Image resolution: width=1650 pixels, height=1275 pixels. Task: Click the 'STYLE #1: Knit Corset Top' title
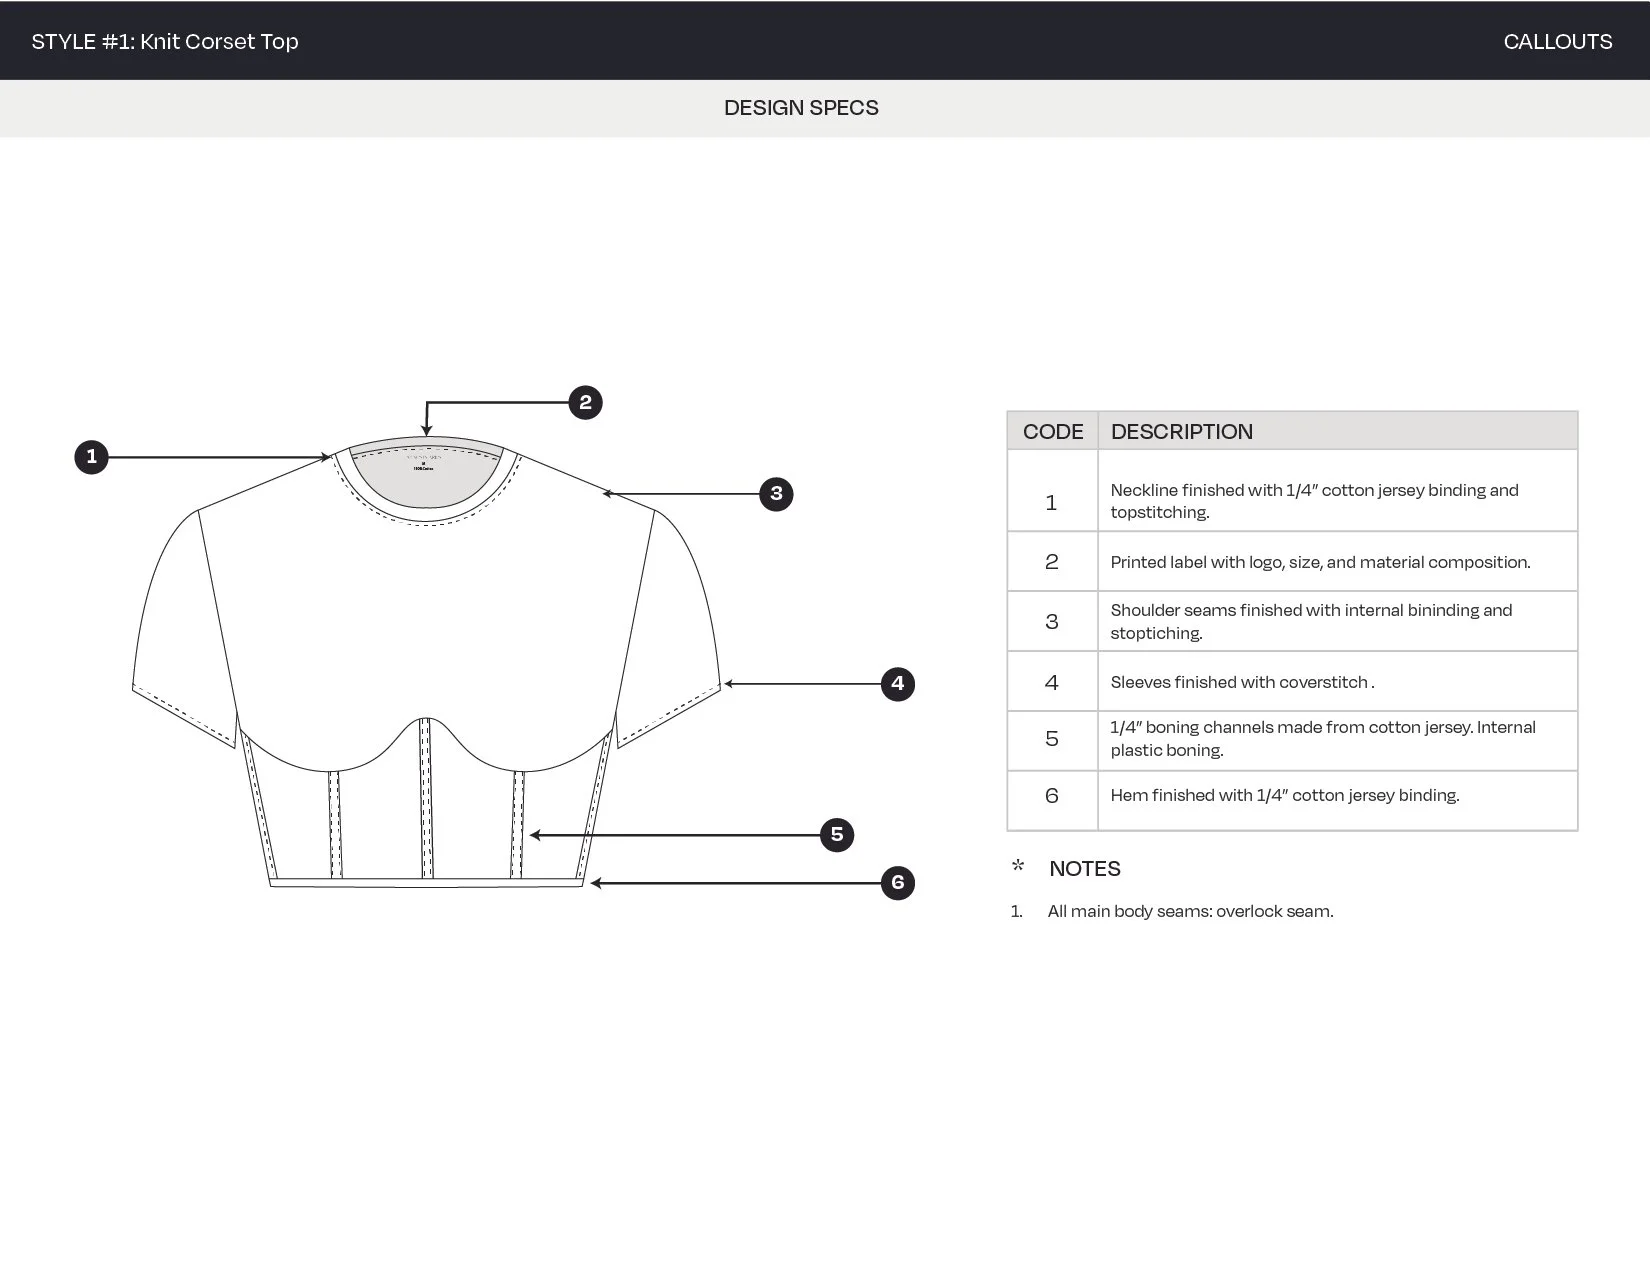[x=165, y=41]
